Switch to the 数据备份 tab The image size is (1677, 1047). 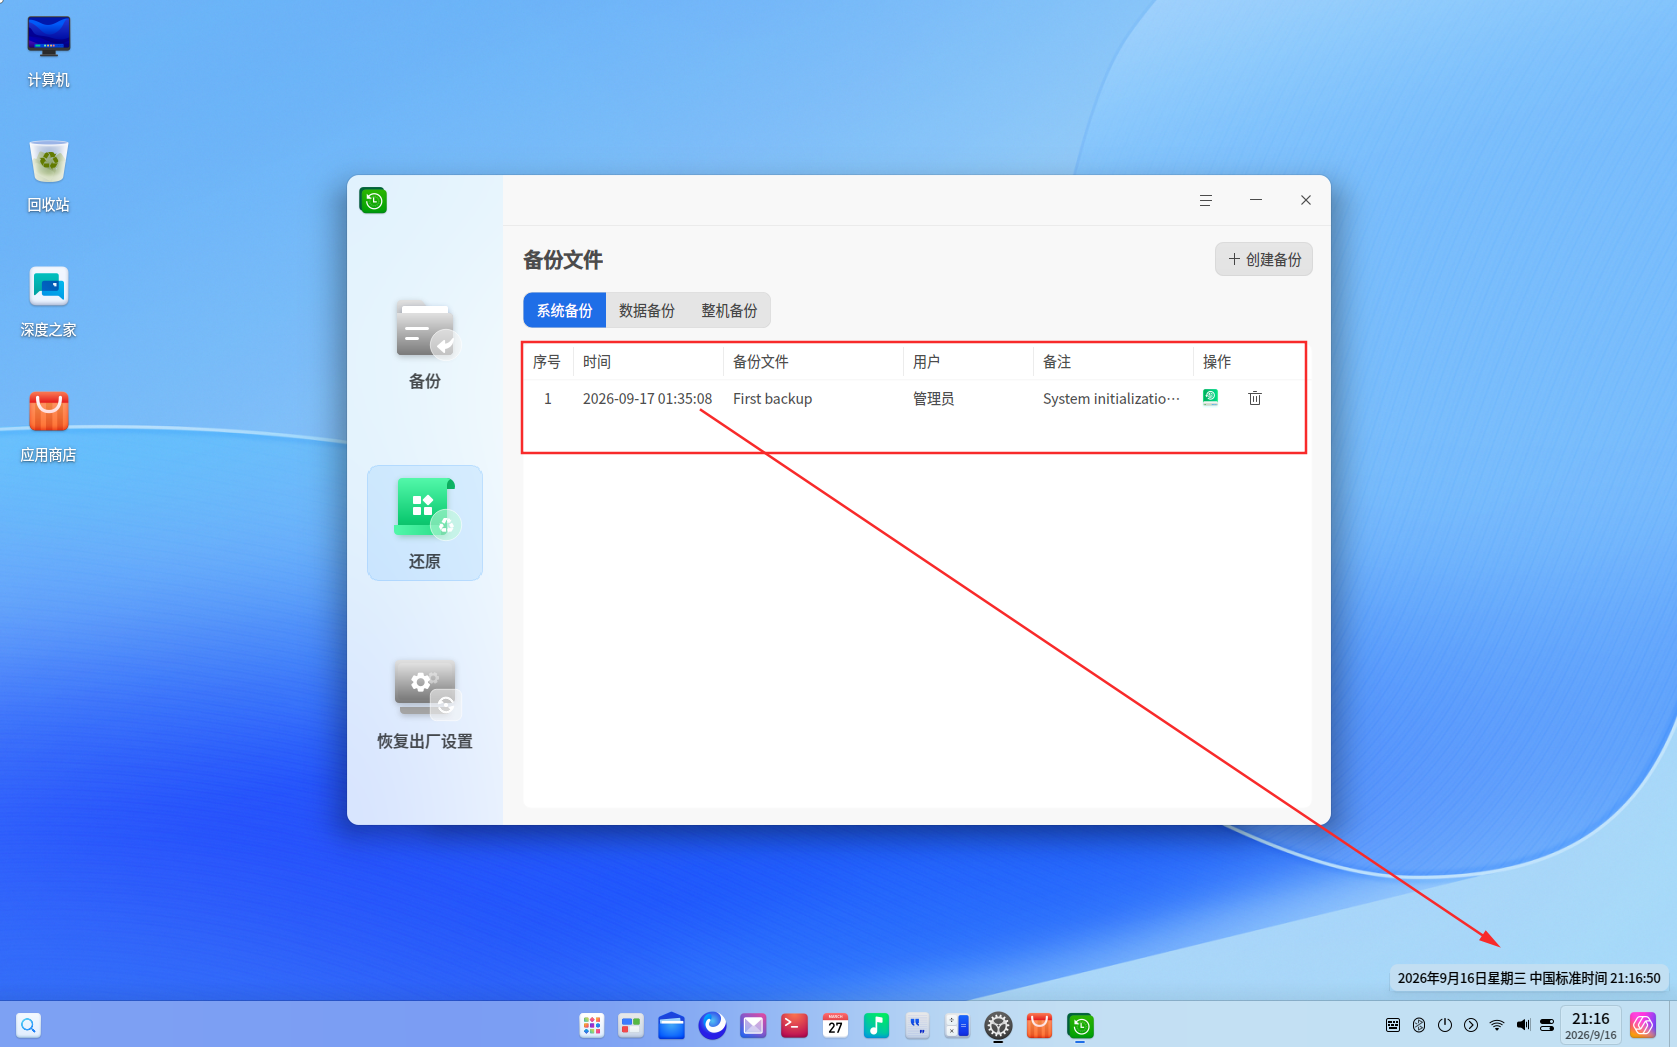(647, 310)
